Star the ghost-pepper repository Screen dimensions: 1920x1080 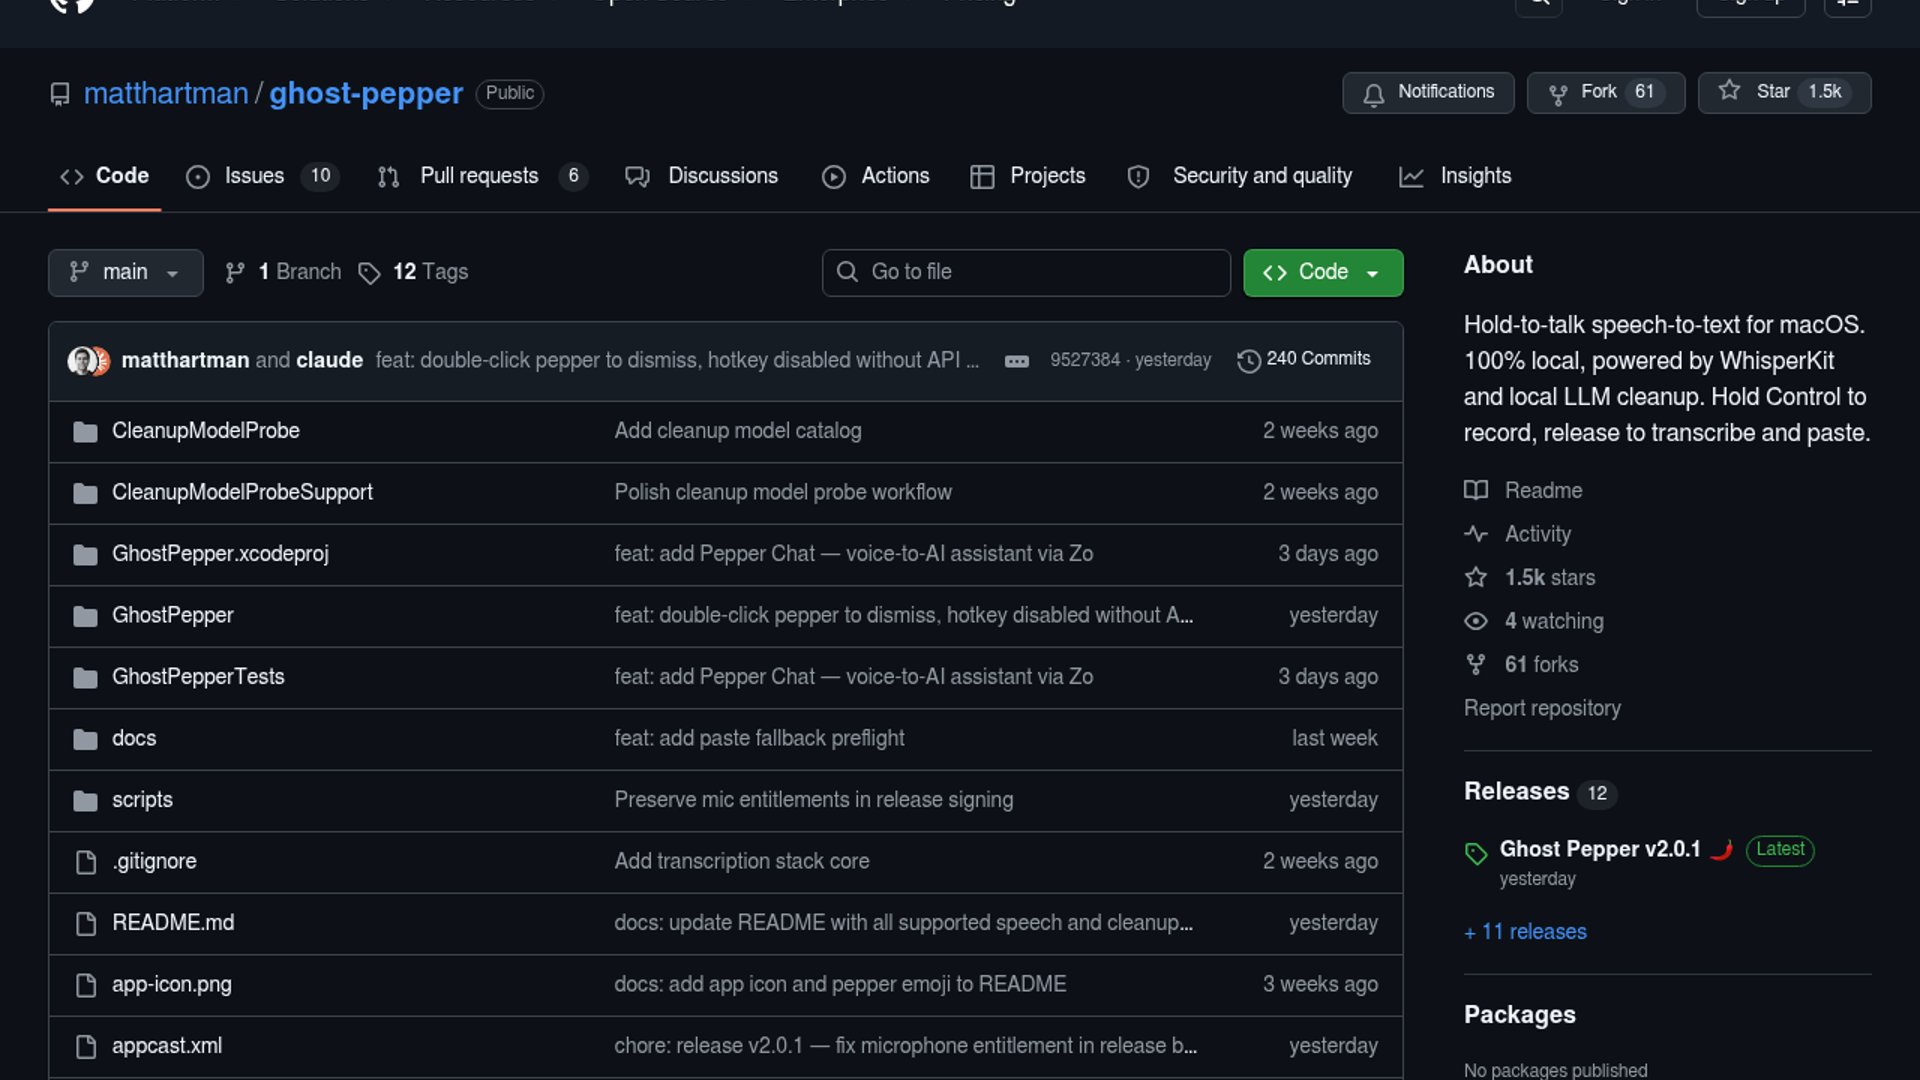click(x=1783, y=92)
